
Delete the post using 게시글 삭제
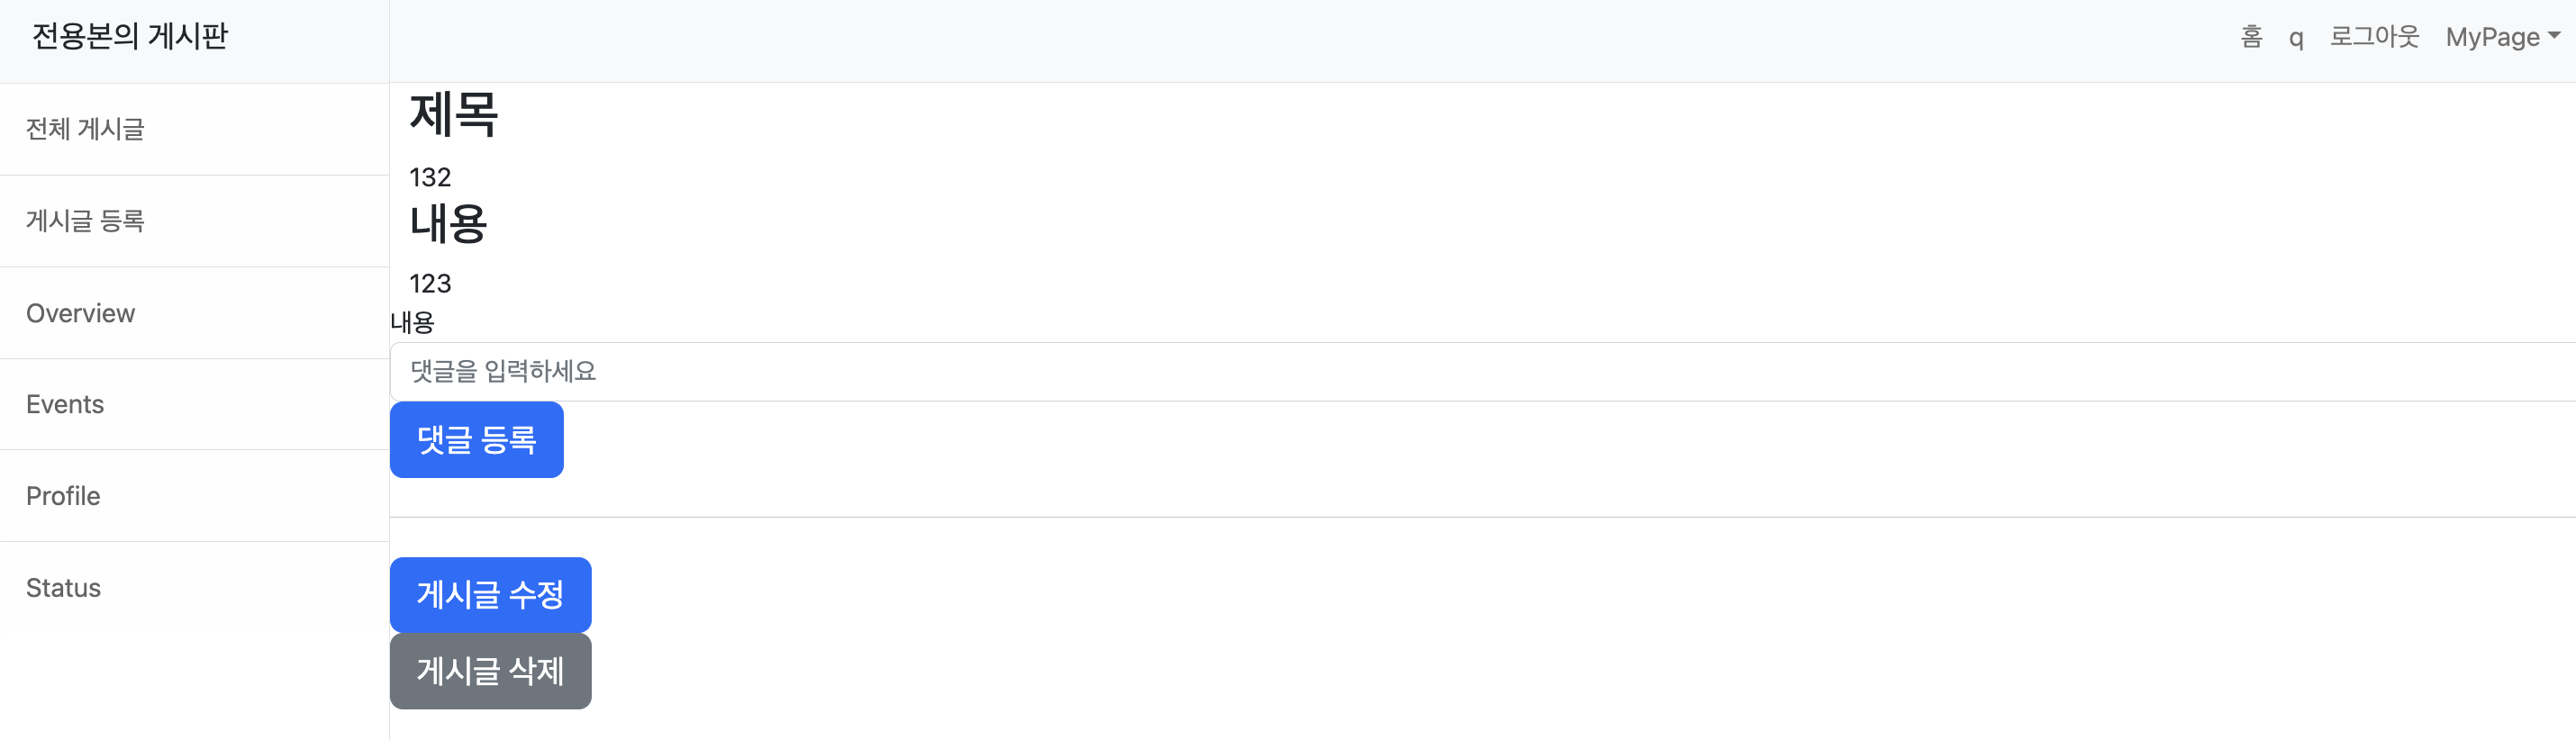pos(490,671)
